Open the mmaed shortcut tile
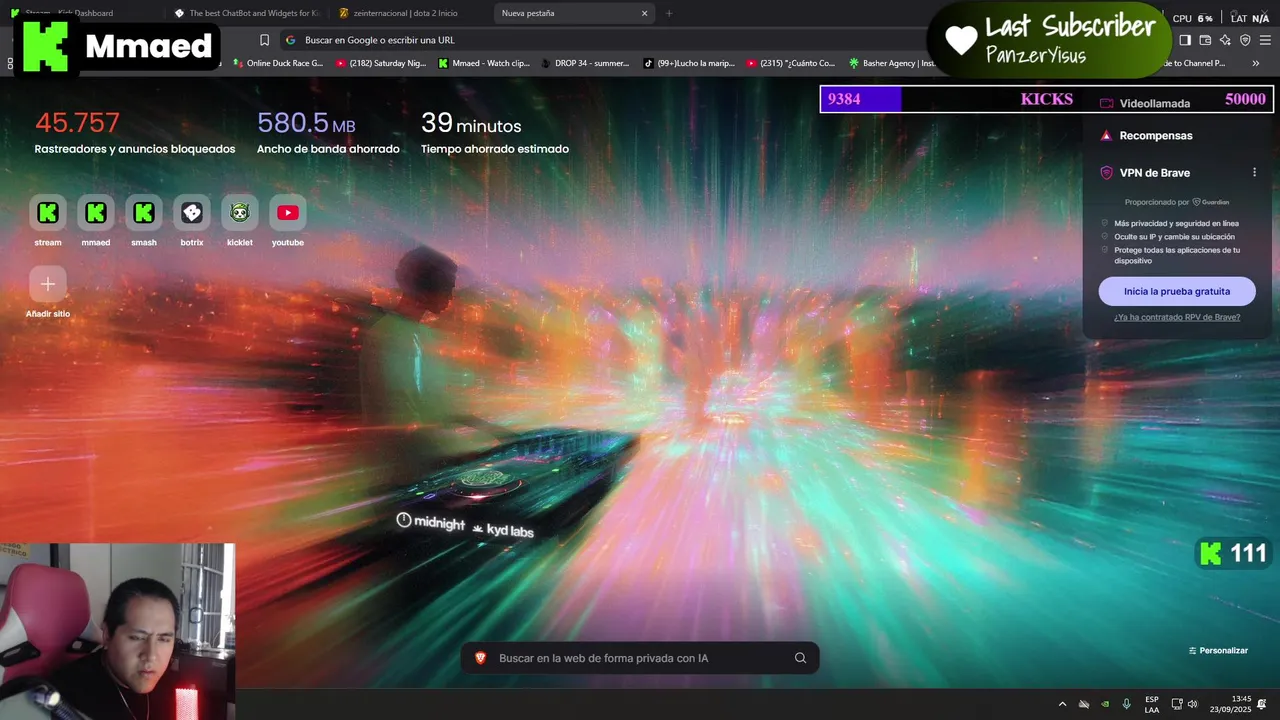Screen dimensions: 1280x720 [x=96, y=212]
